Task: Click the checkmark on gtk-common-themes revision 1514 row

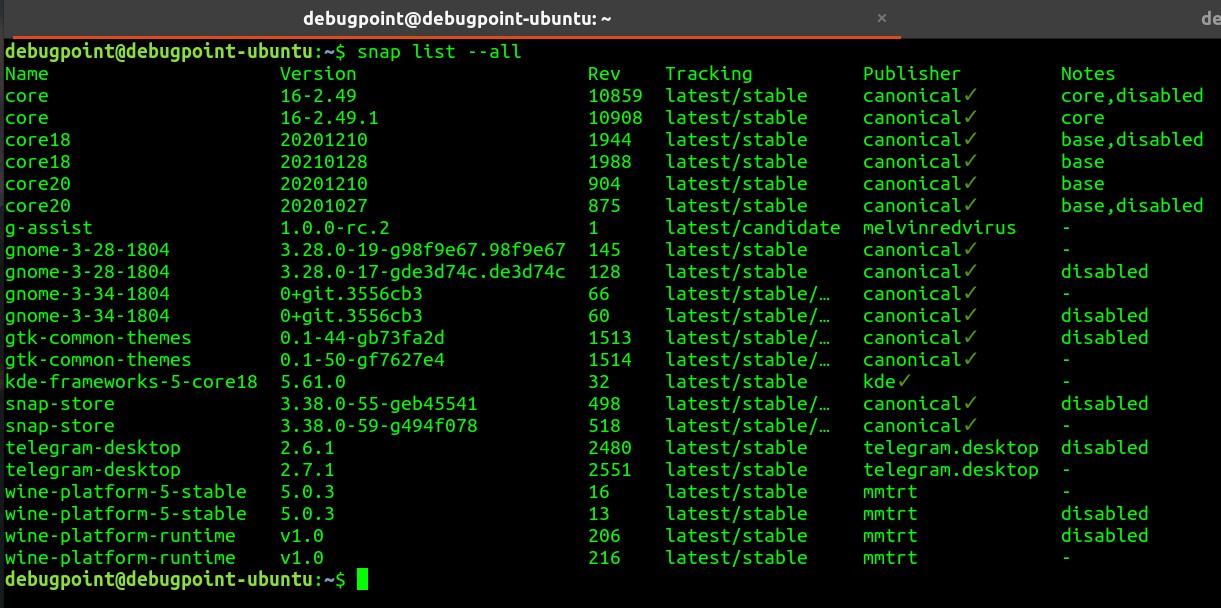Action: tap(969, 359)
